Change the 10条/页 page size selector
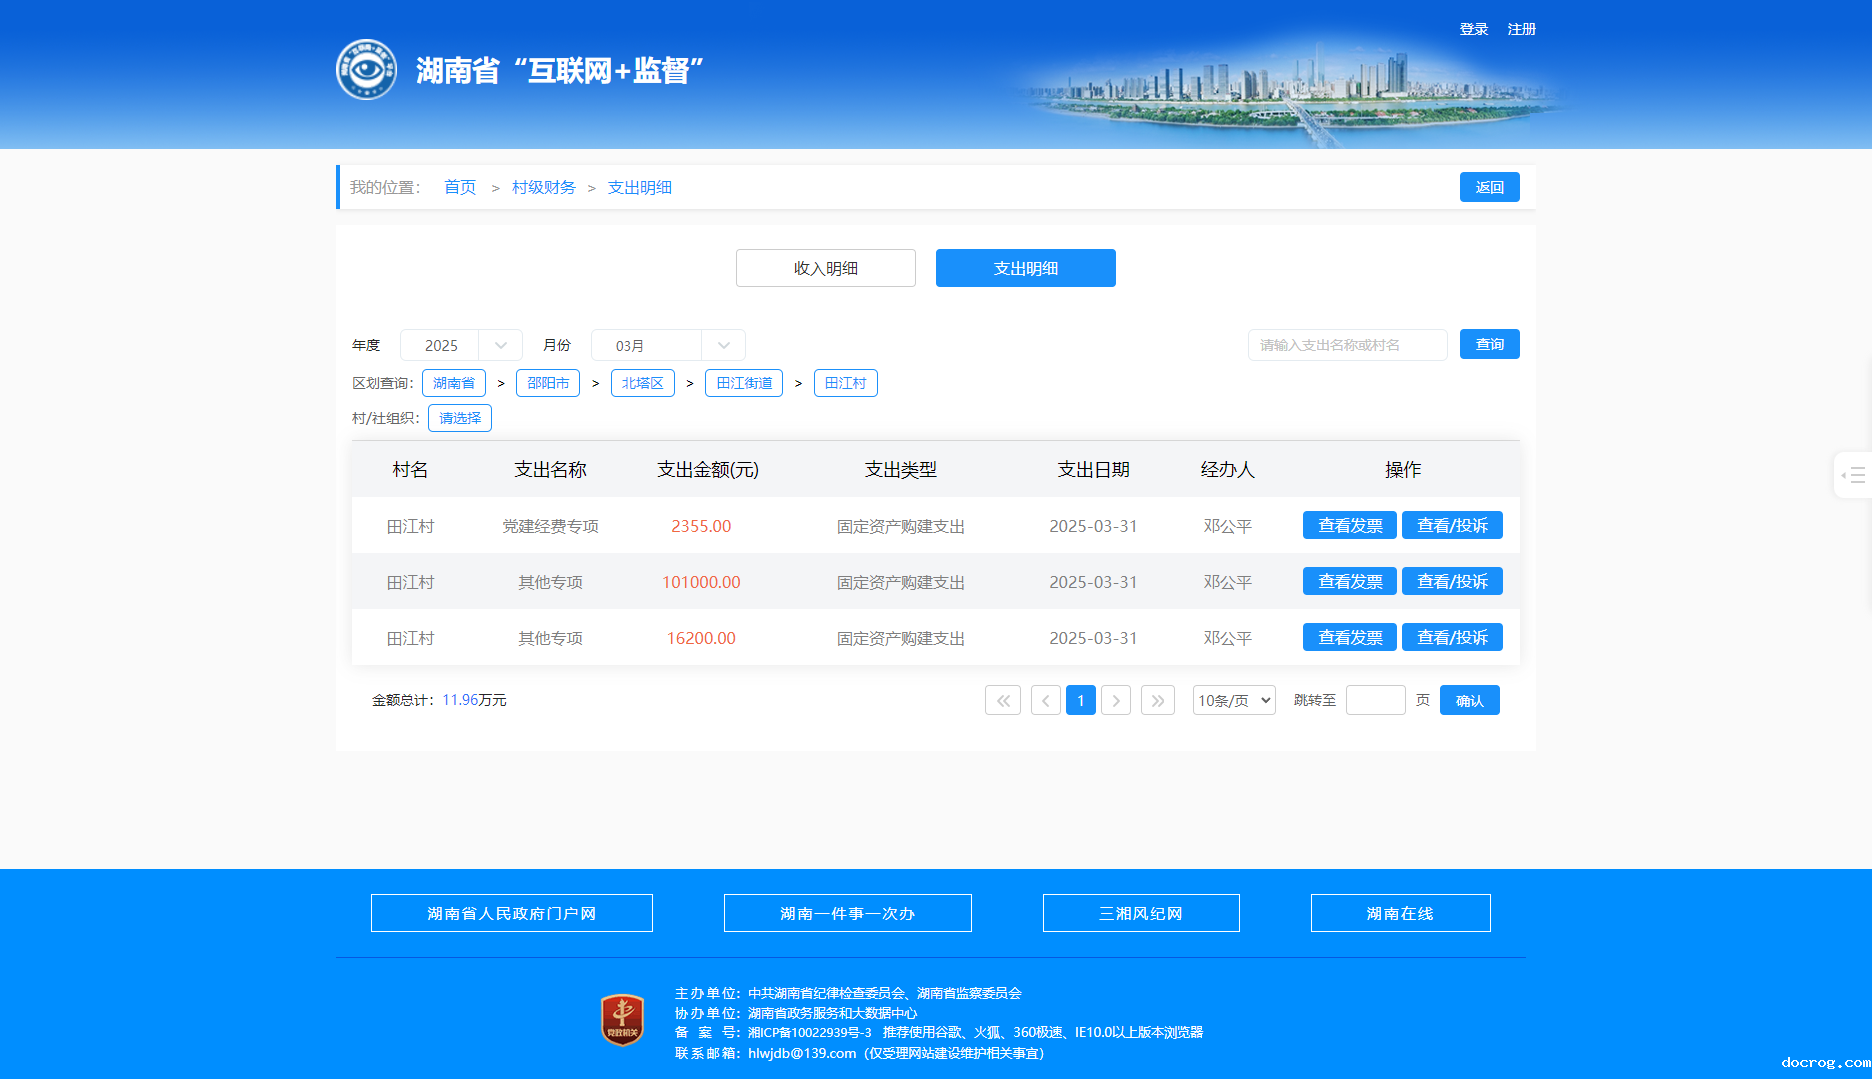Image resolution: width=1872 pixels, height=1079 pixels. pyautogui.click(x=1234, y=700)
